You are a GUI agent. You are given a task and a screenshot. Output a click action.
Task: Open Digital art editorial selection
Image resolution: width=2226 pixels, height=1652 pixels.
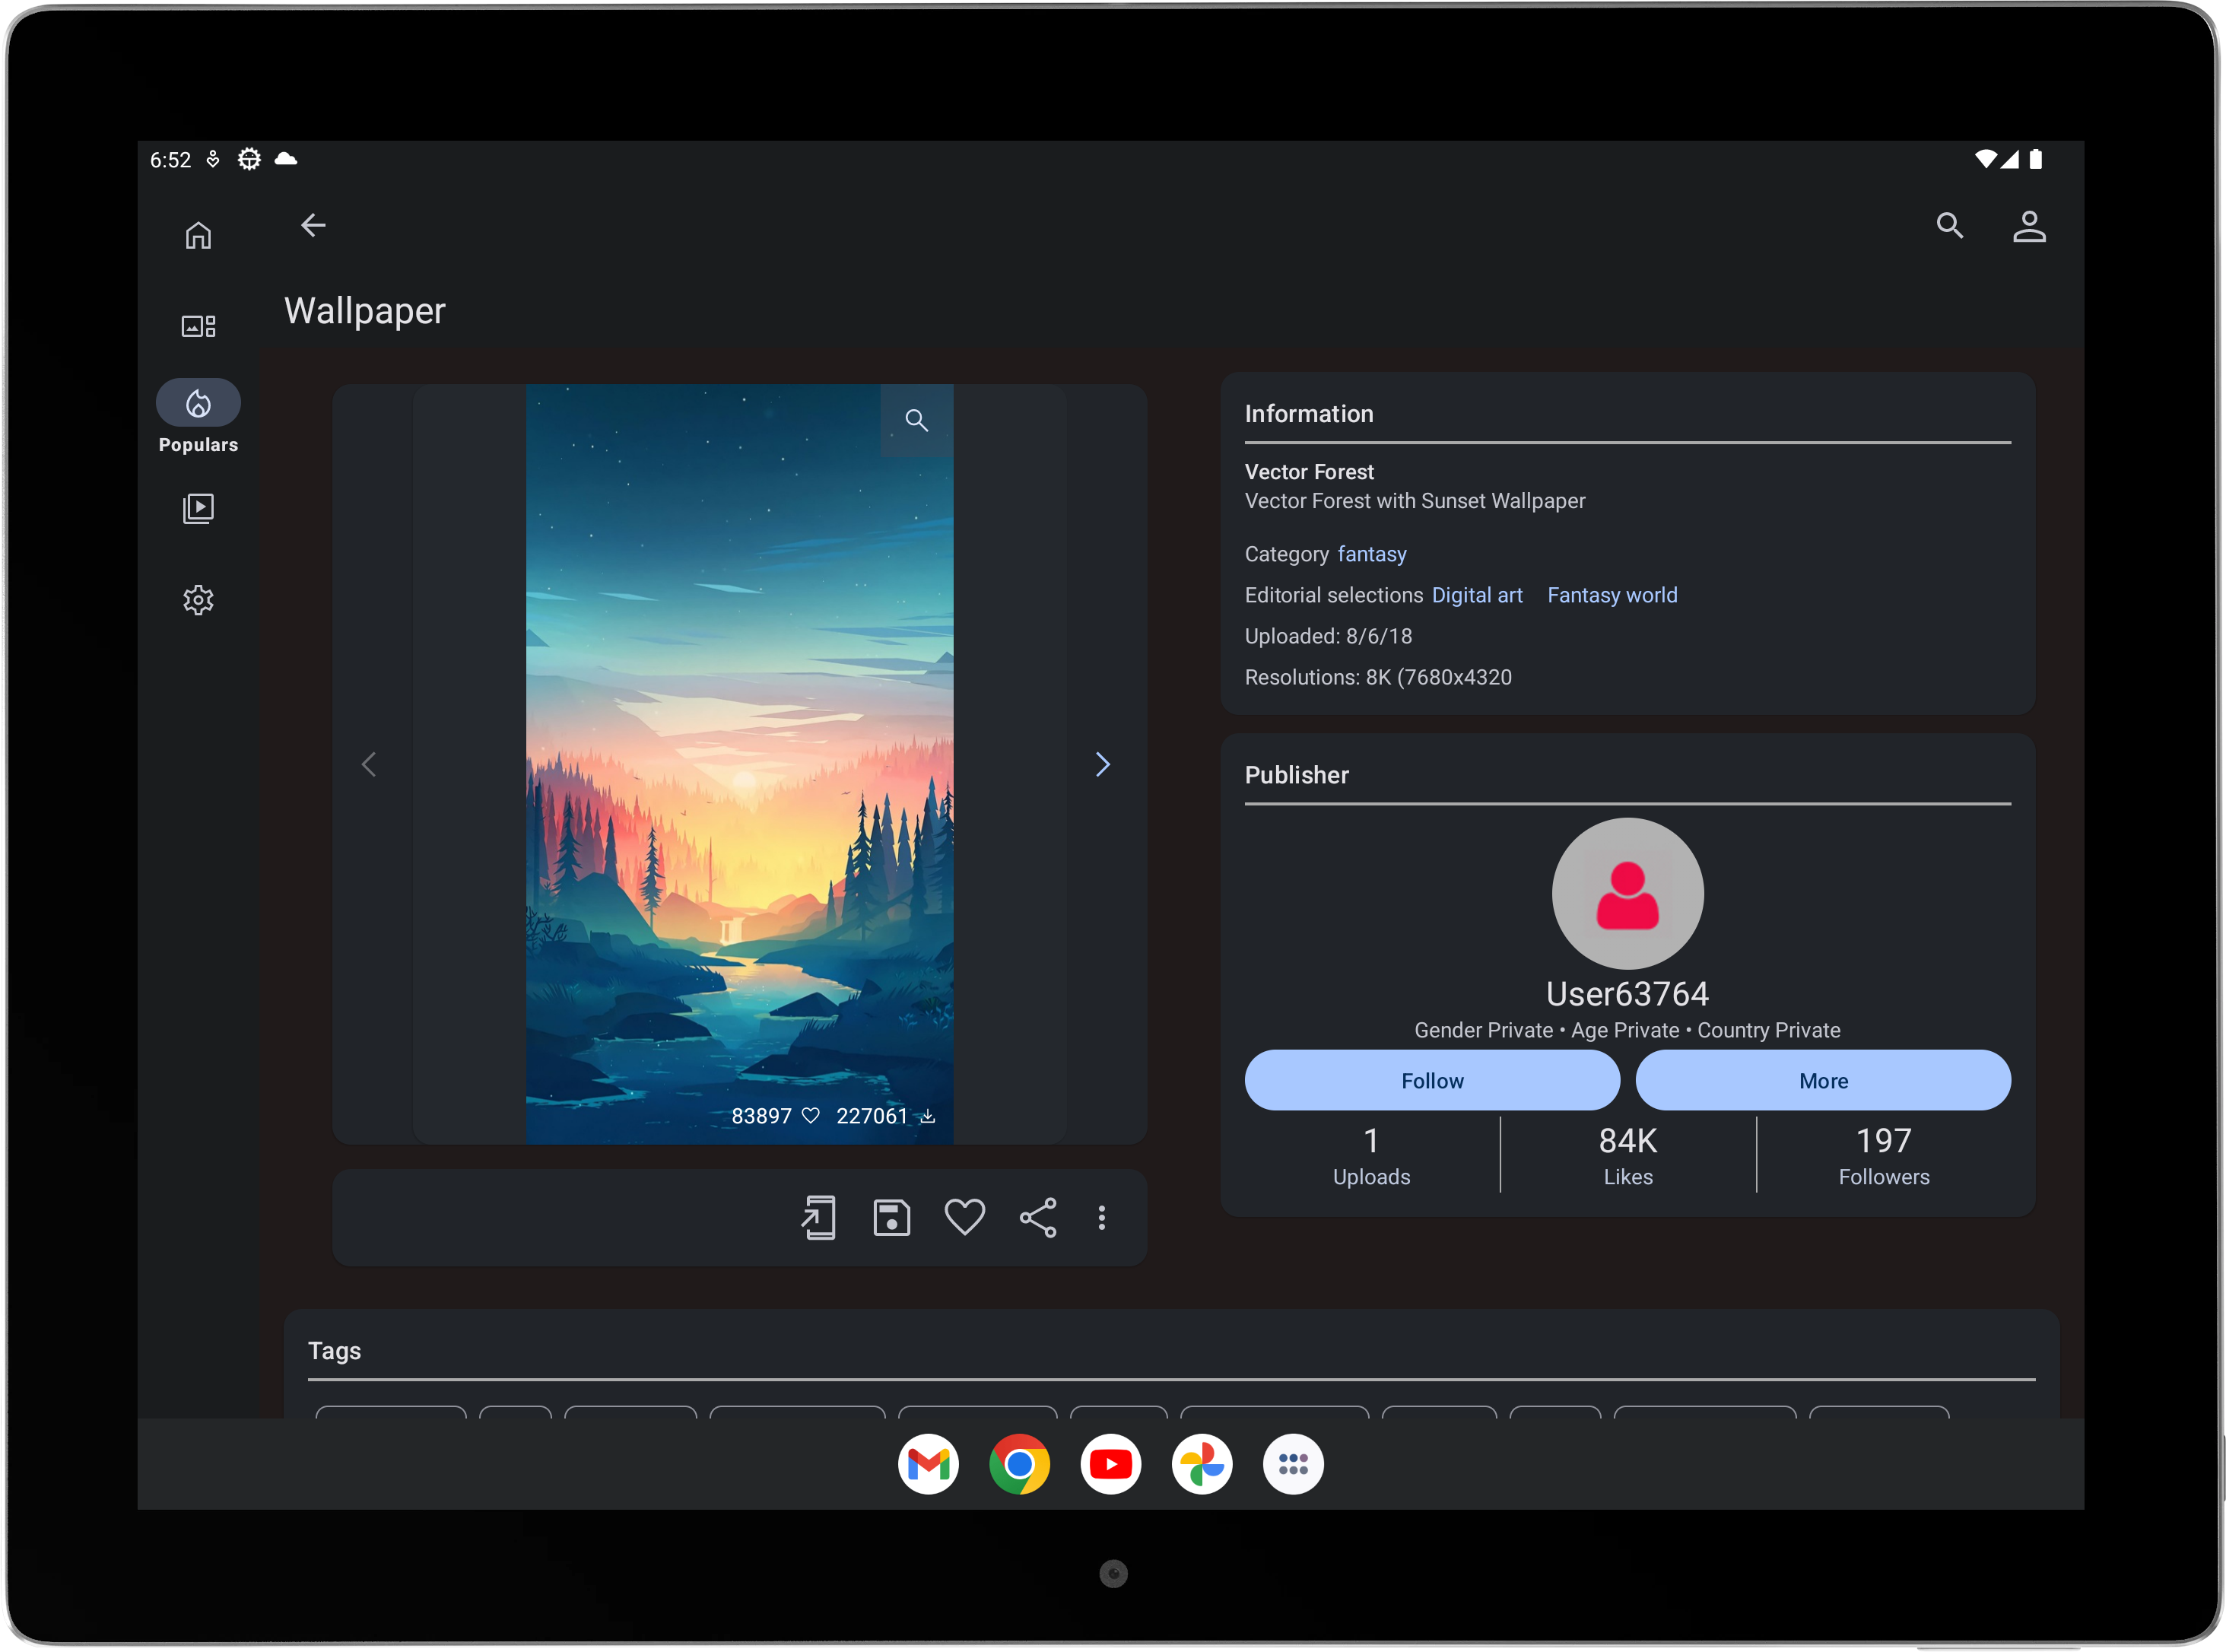tap(1476, 595)
